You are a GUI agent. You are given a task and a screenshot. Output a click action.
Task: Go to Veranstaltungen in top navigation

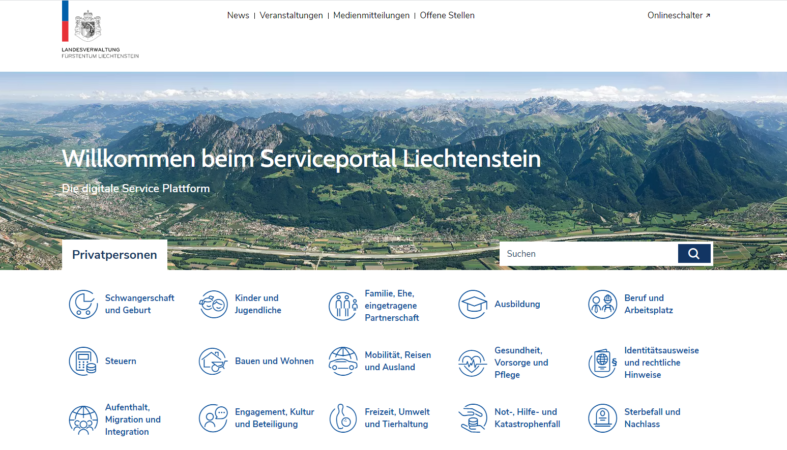click(x=291, y=16)
